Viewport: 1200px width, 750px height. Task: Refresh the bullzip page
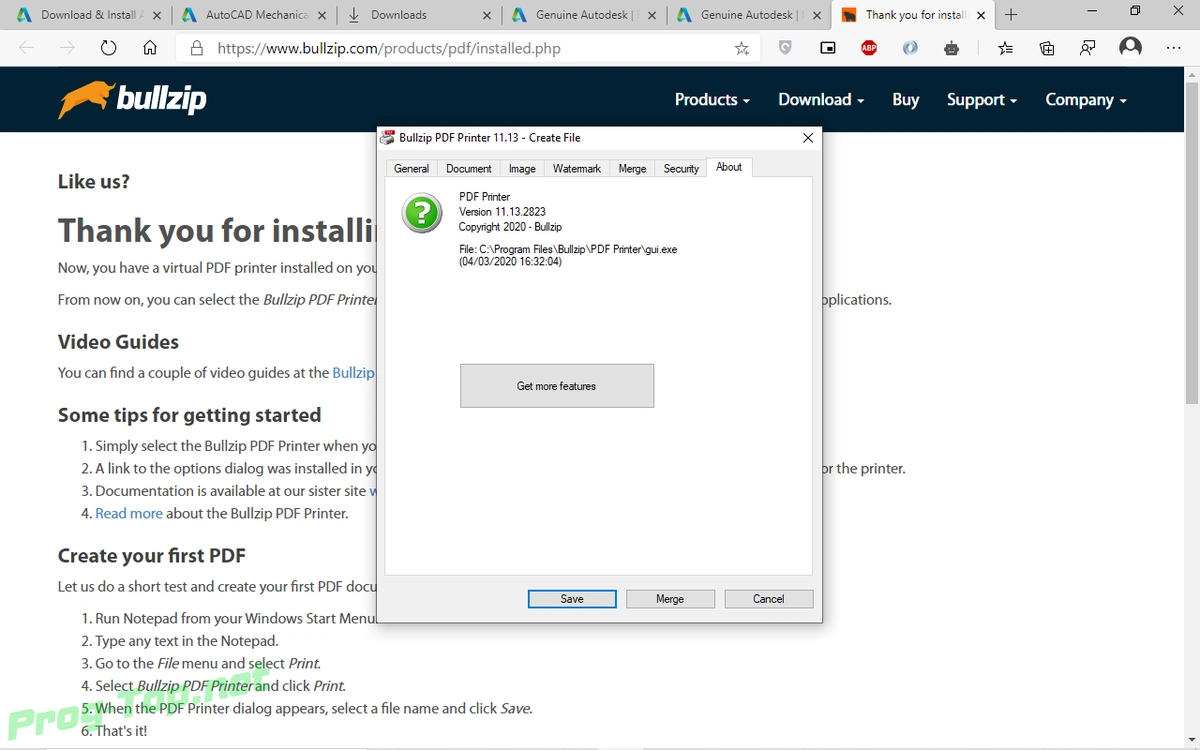pos(108,48)
